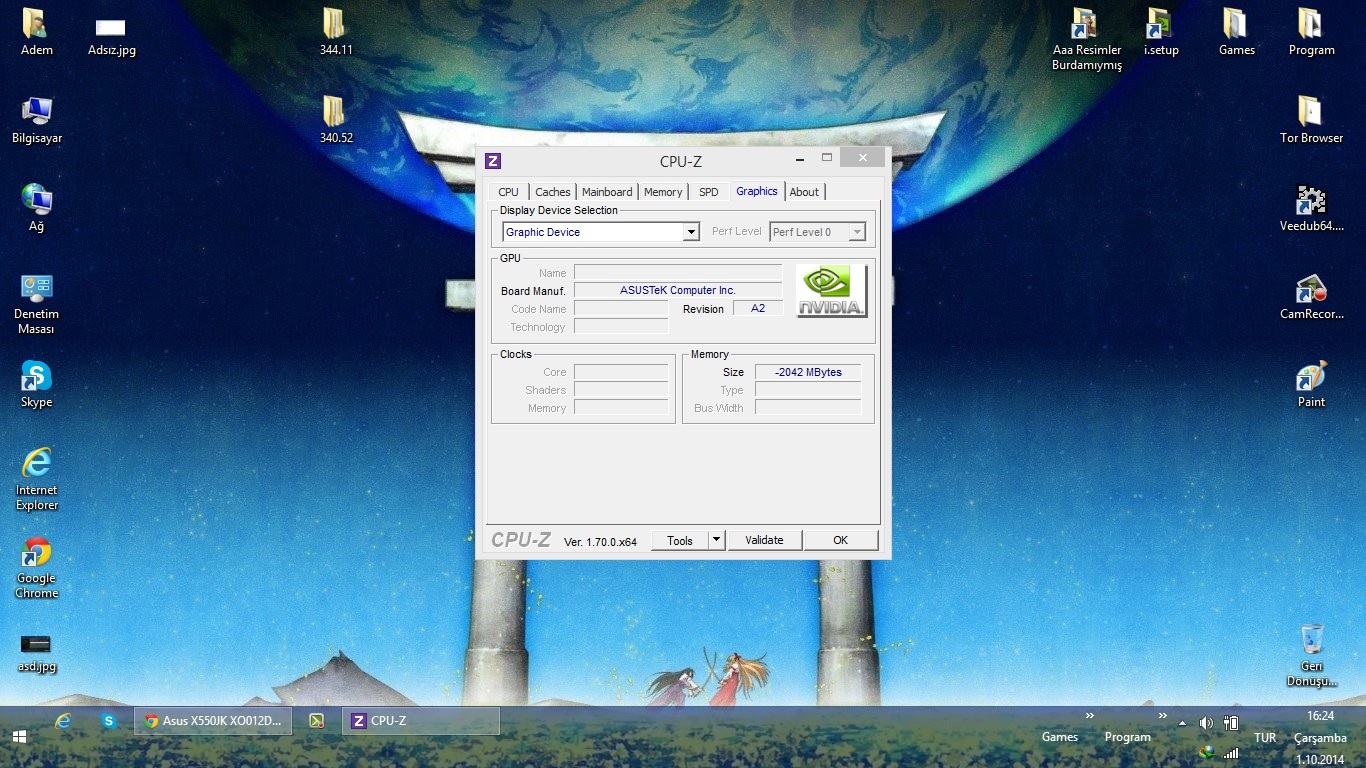Click the Program toolbar label
1366x768 pixels.
point(1128,737)
